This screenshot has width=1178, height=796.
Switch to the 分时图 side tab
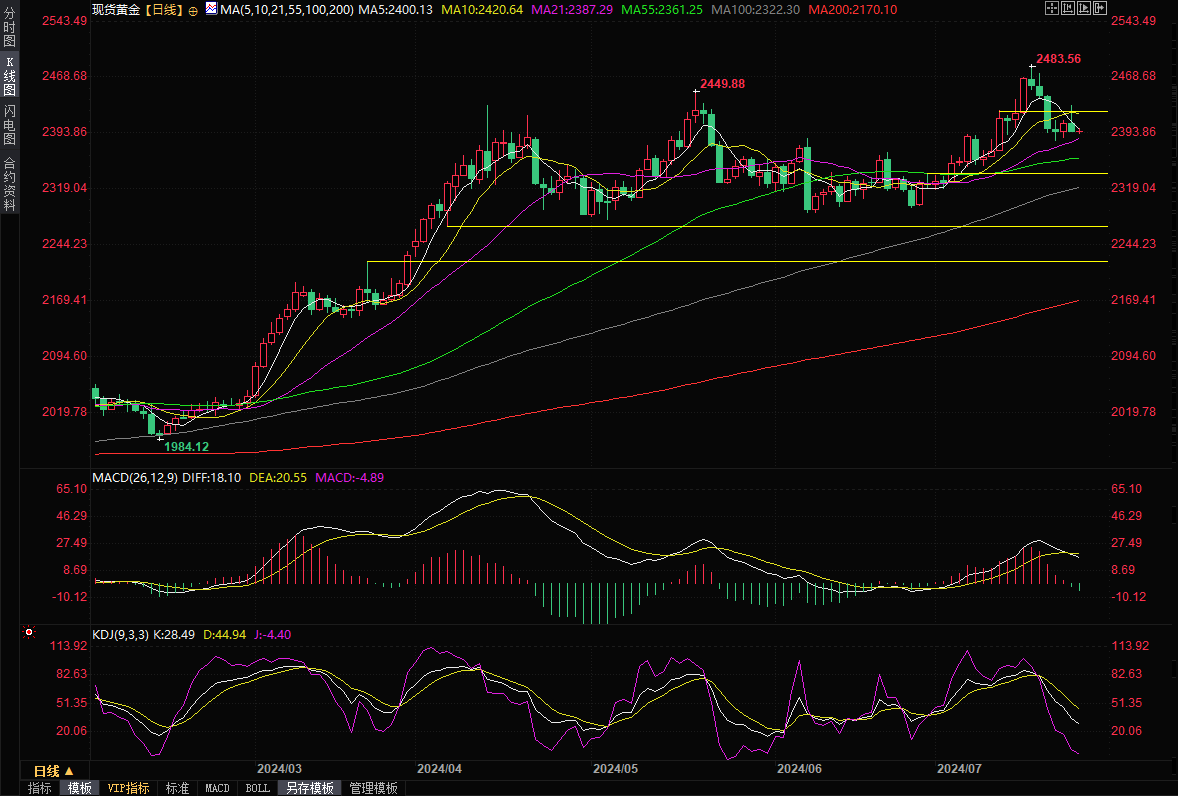9,29
